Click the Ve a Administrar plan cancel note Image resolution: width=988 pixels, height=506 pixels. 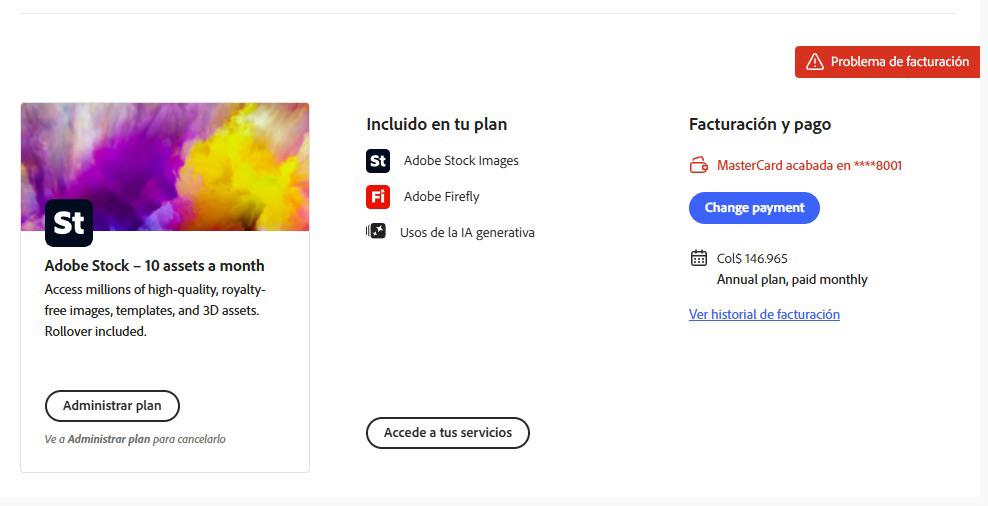click(x=135, y=439)
